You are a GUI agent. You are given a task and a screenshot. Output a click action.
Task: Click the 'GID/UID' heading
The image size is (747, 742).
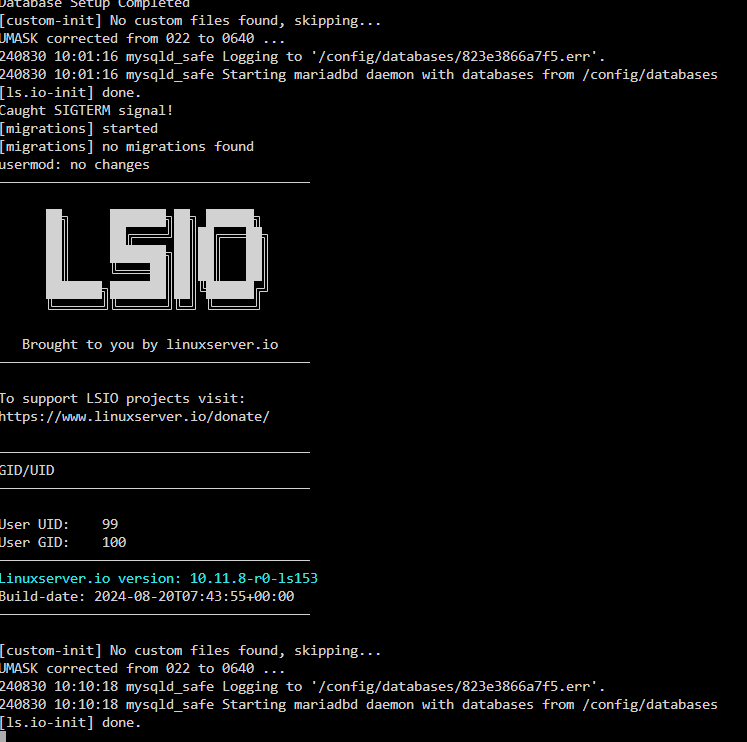(x=27, y=471)
